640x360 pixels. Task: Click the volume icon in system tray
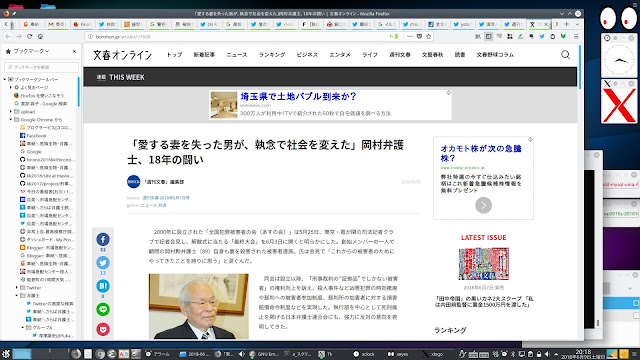(547, 354)
